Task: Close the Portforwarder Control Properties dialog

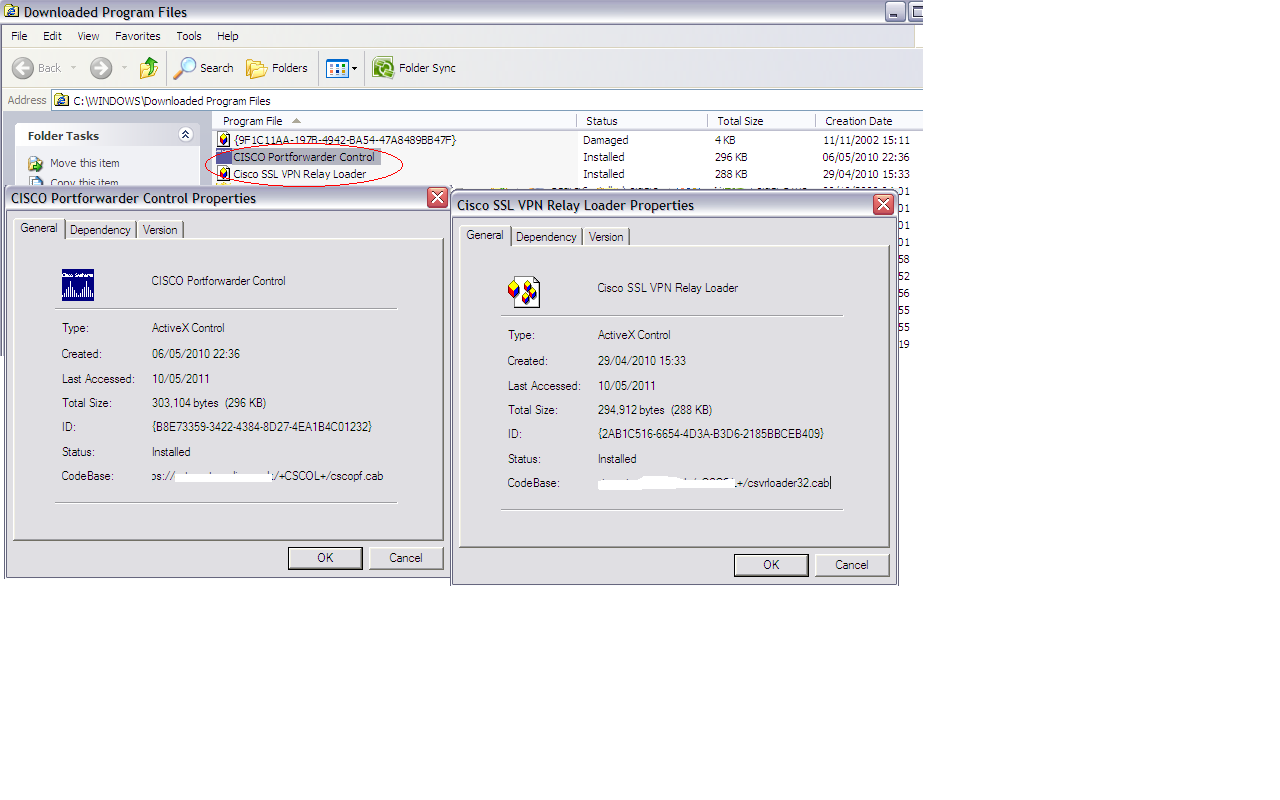Action: (x=437, y=198)
